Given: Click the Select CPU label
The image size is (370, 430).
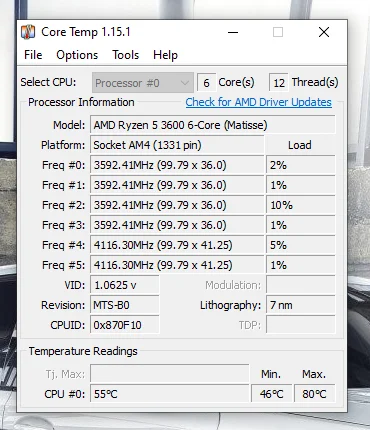Looking at the screenshot, I should coord(48,82).
